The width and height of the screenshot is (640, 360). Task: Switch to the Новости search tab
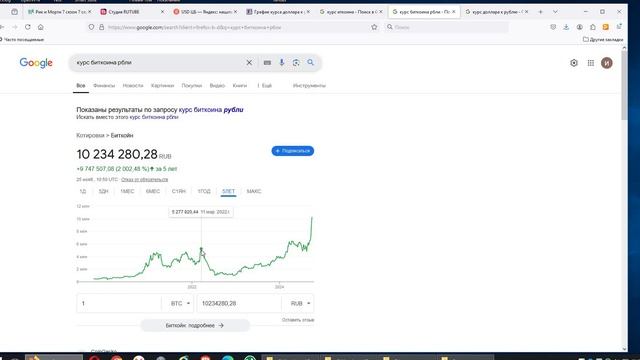(x=133, y=86)
